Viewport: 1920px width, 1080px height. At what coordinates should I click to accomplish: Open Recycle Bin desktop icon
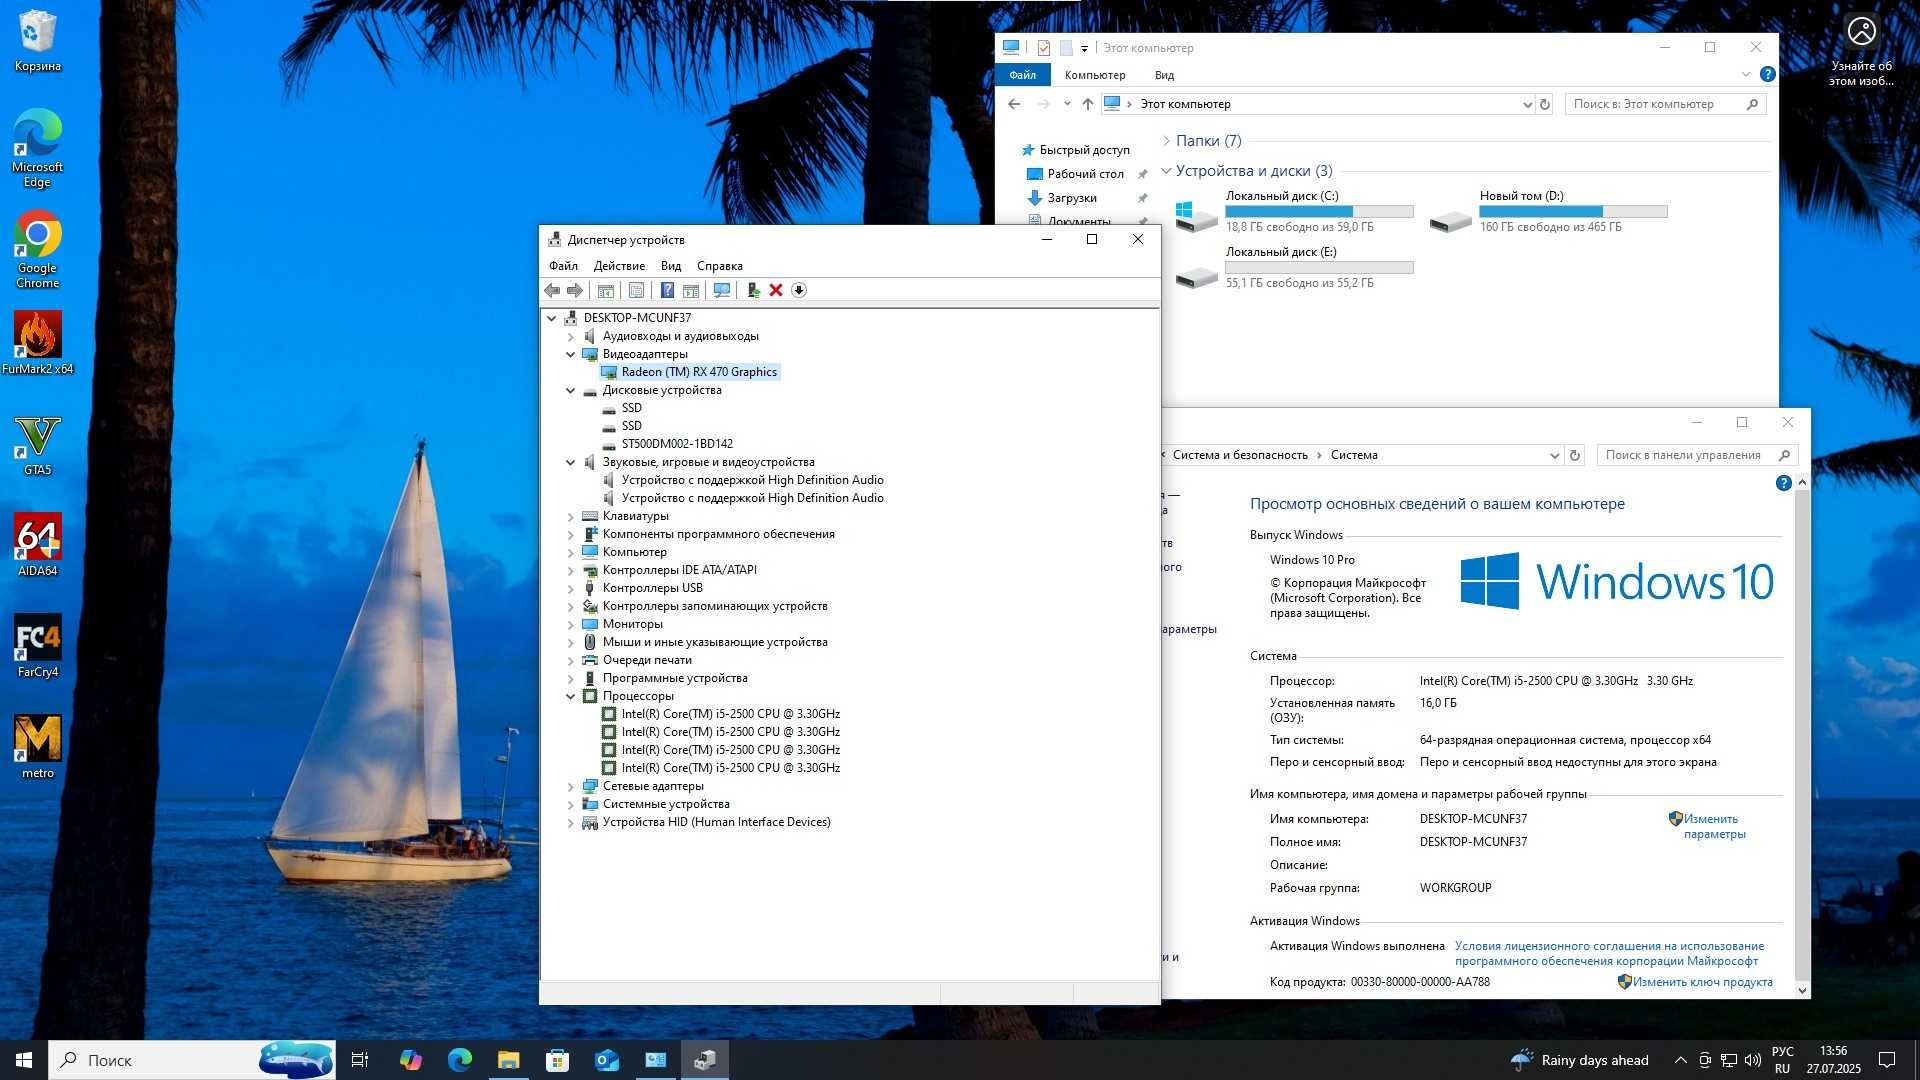click(38, 41)
